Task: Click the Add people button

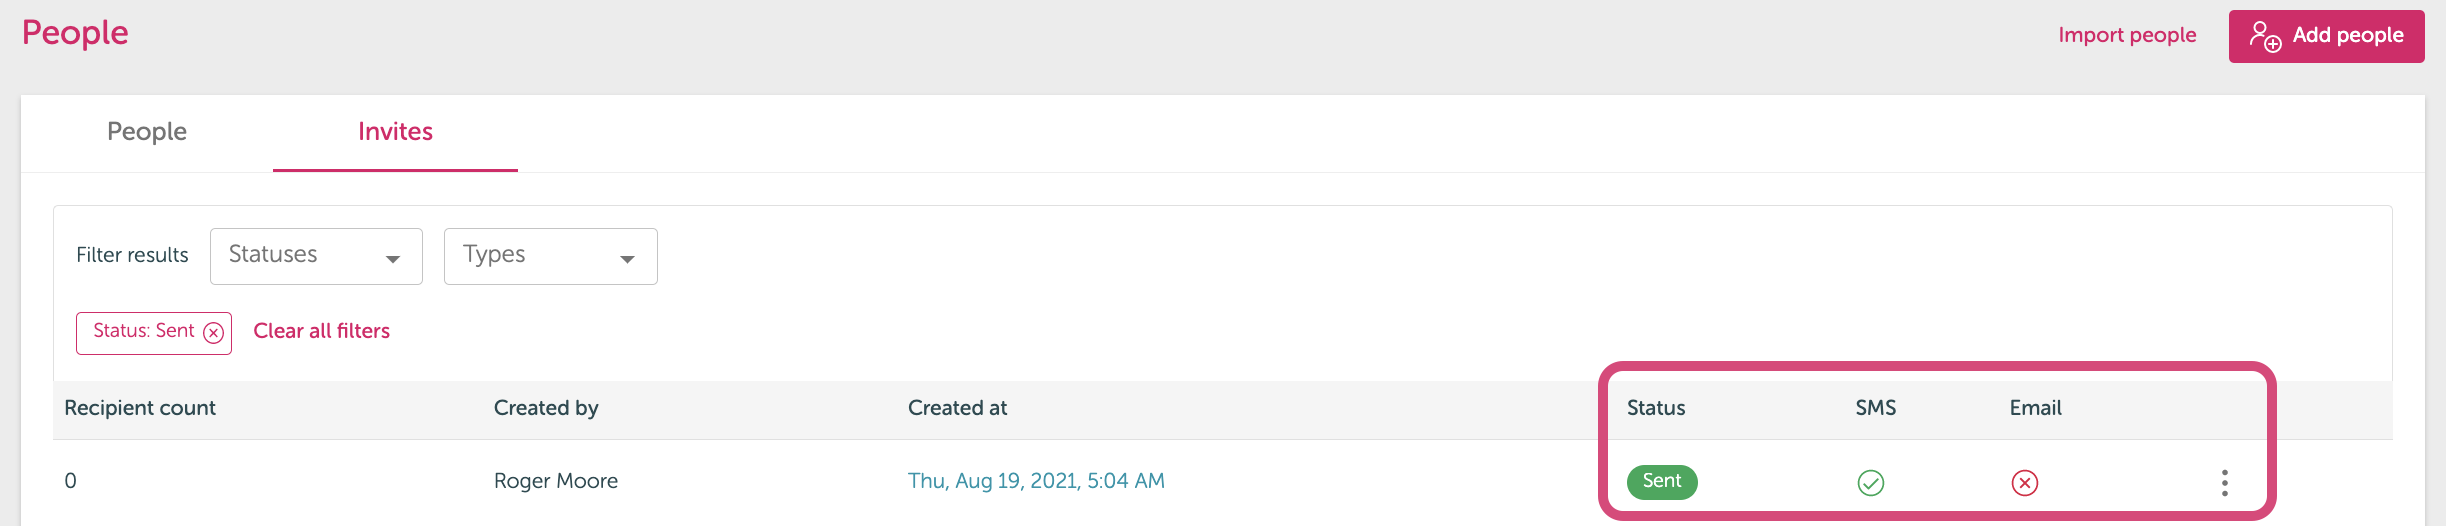Action: coord(2326,36)
